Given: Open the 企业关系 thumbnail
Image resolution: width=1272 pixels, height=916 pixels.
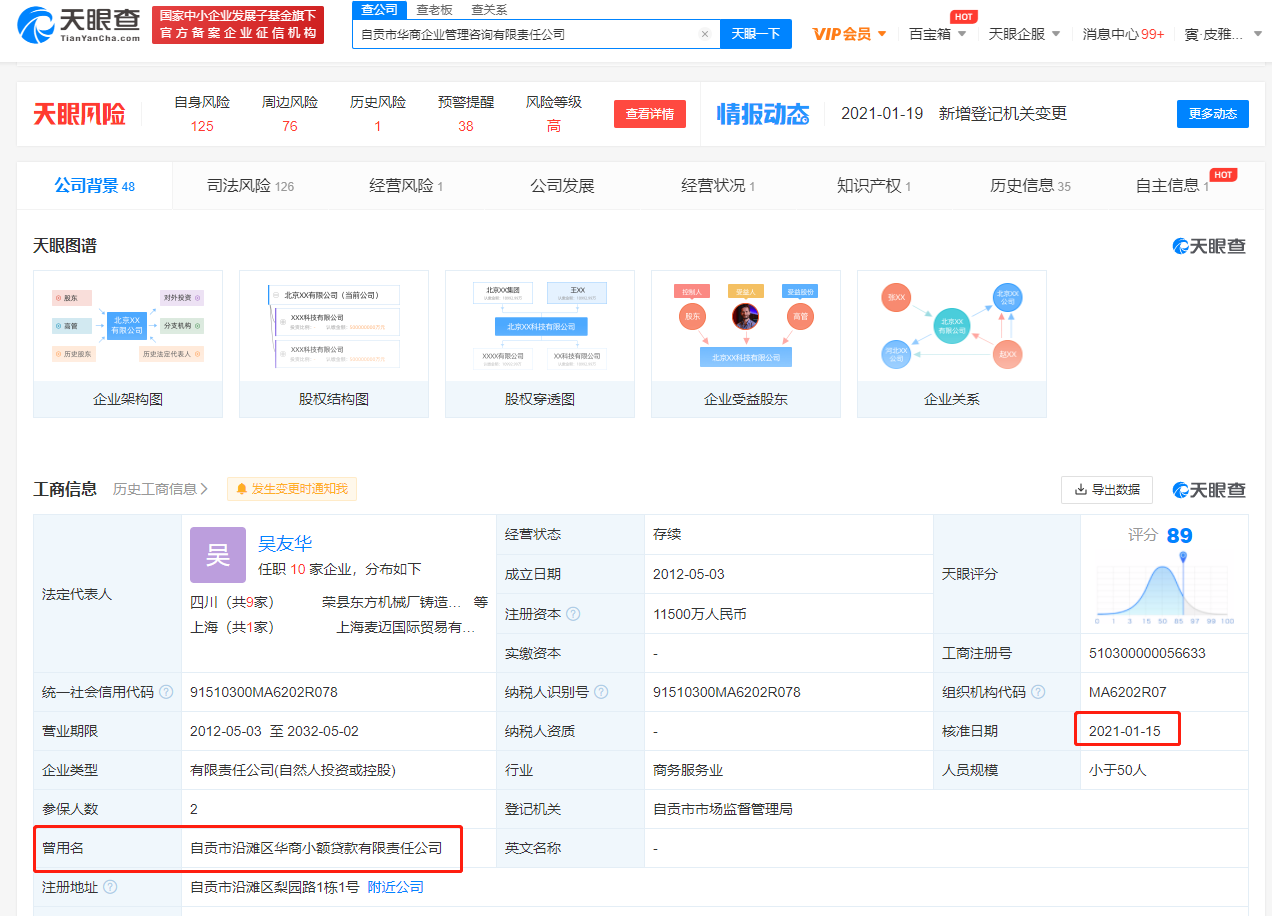Looking at the screenshot, I should (x=952, y=343).
